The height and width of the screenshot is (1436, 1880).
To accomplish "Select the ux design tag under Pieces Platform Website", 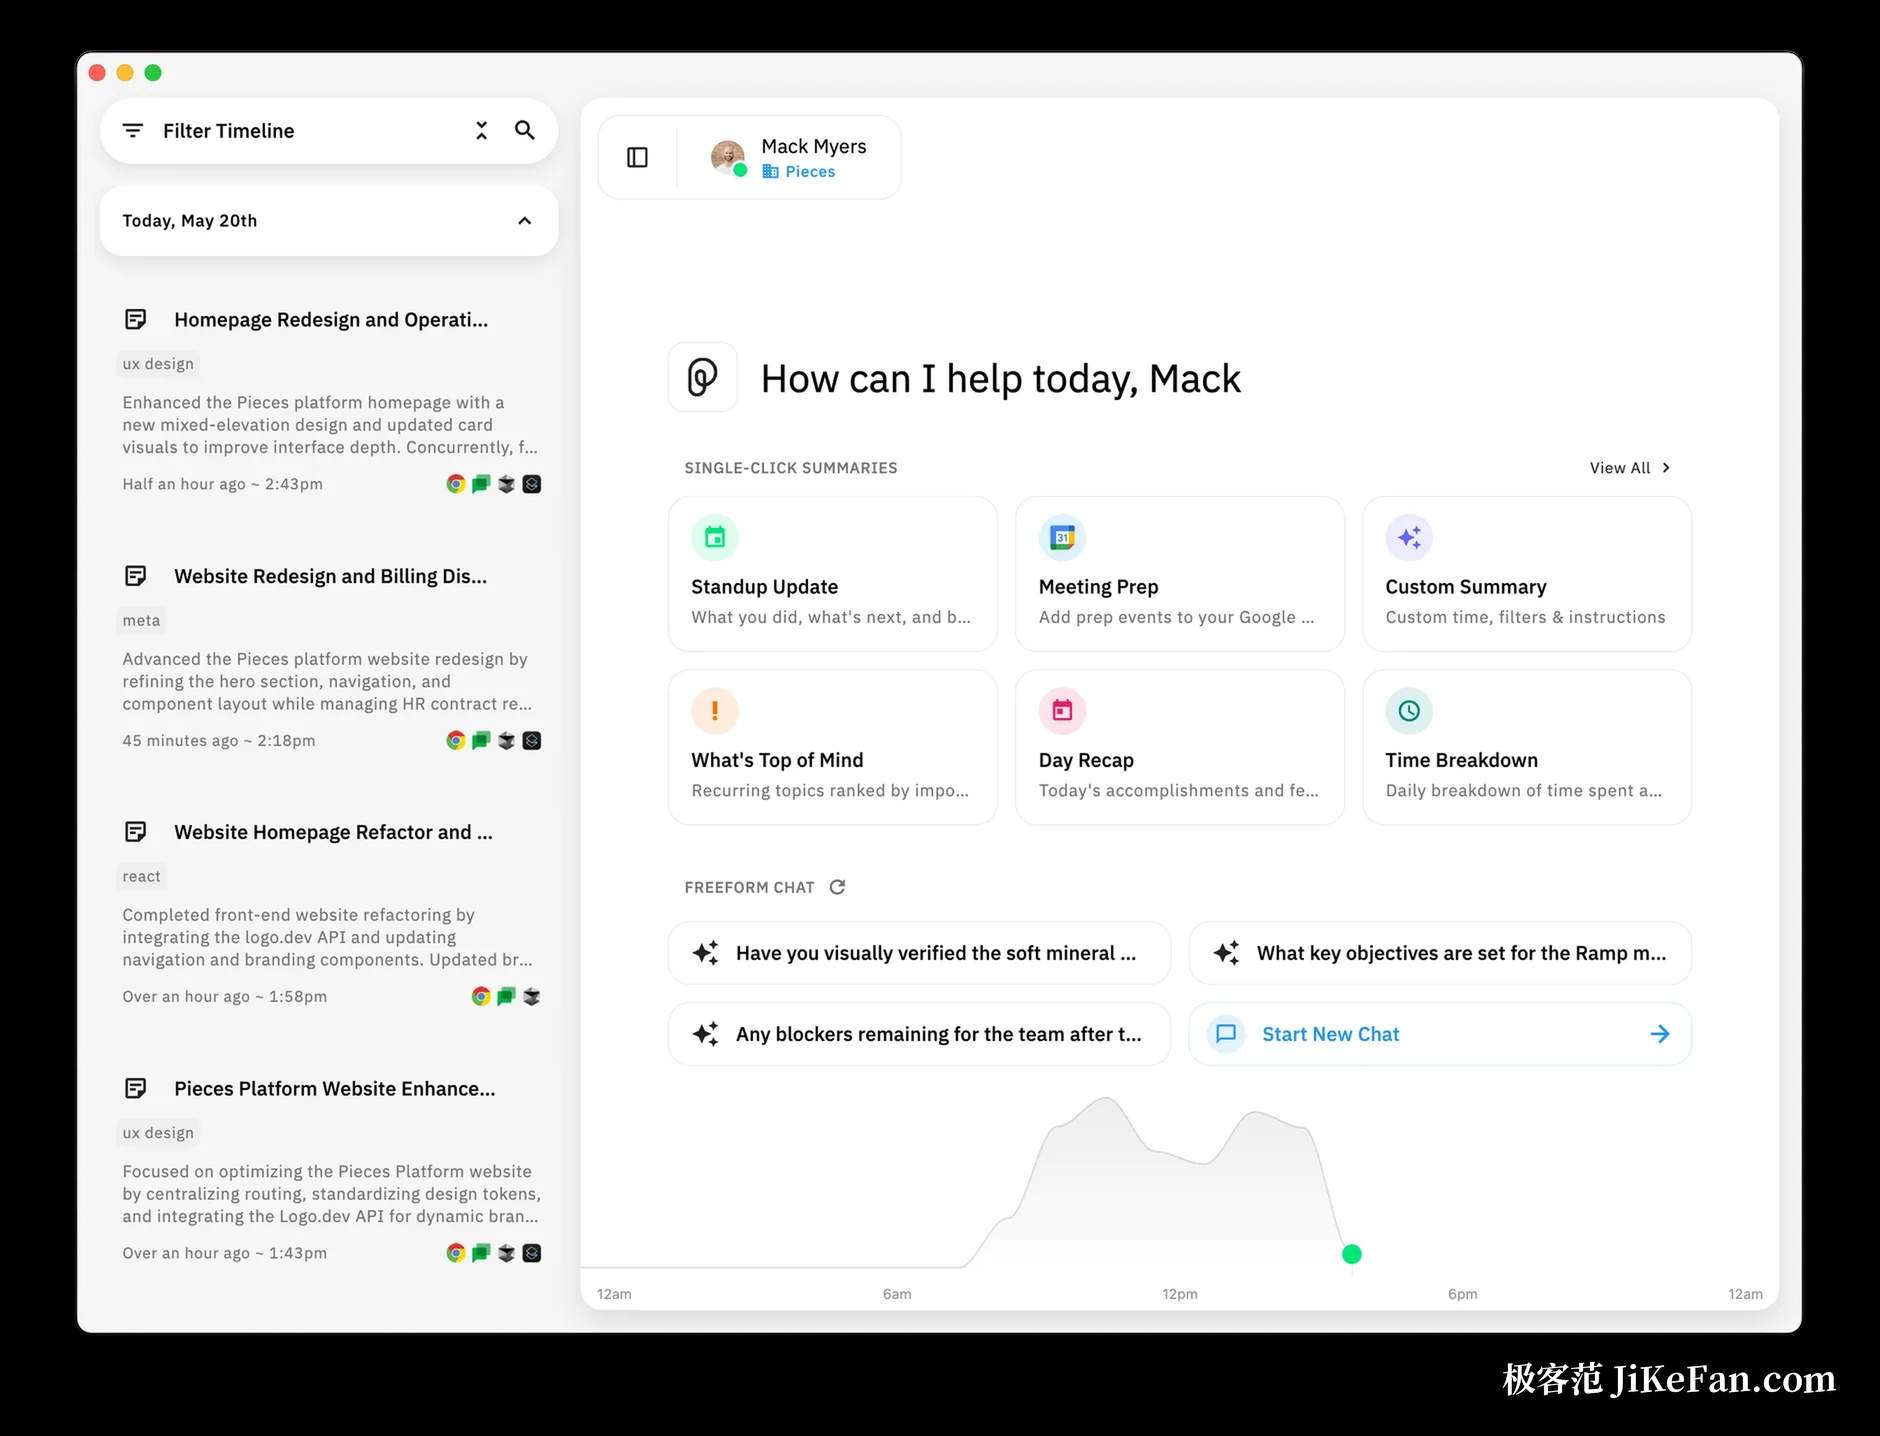I will (x=158, y=1133).
